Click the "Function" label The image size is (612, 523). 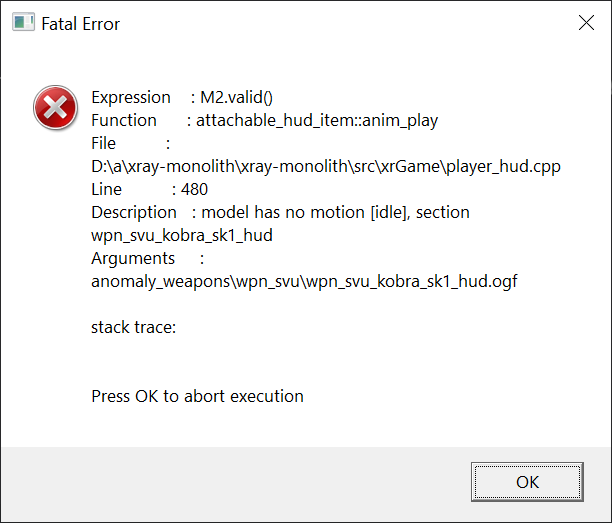click(x=124, y=120)
